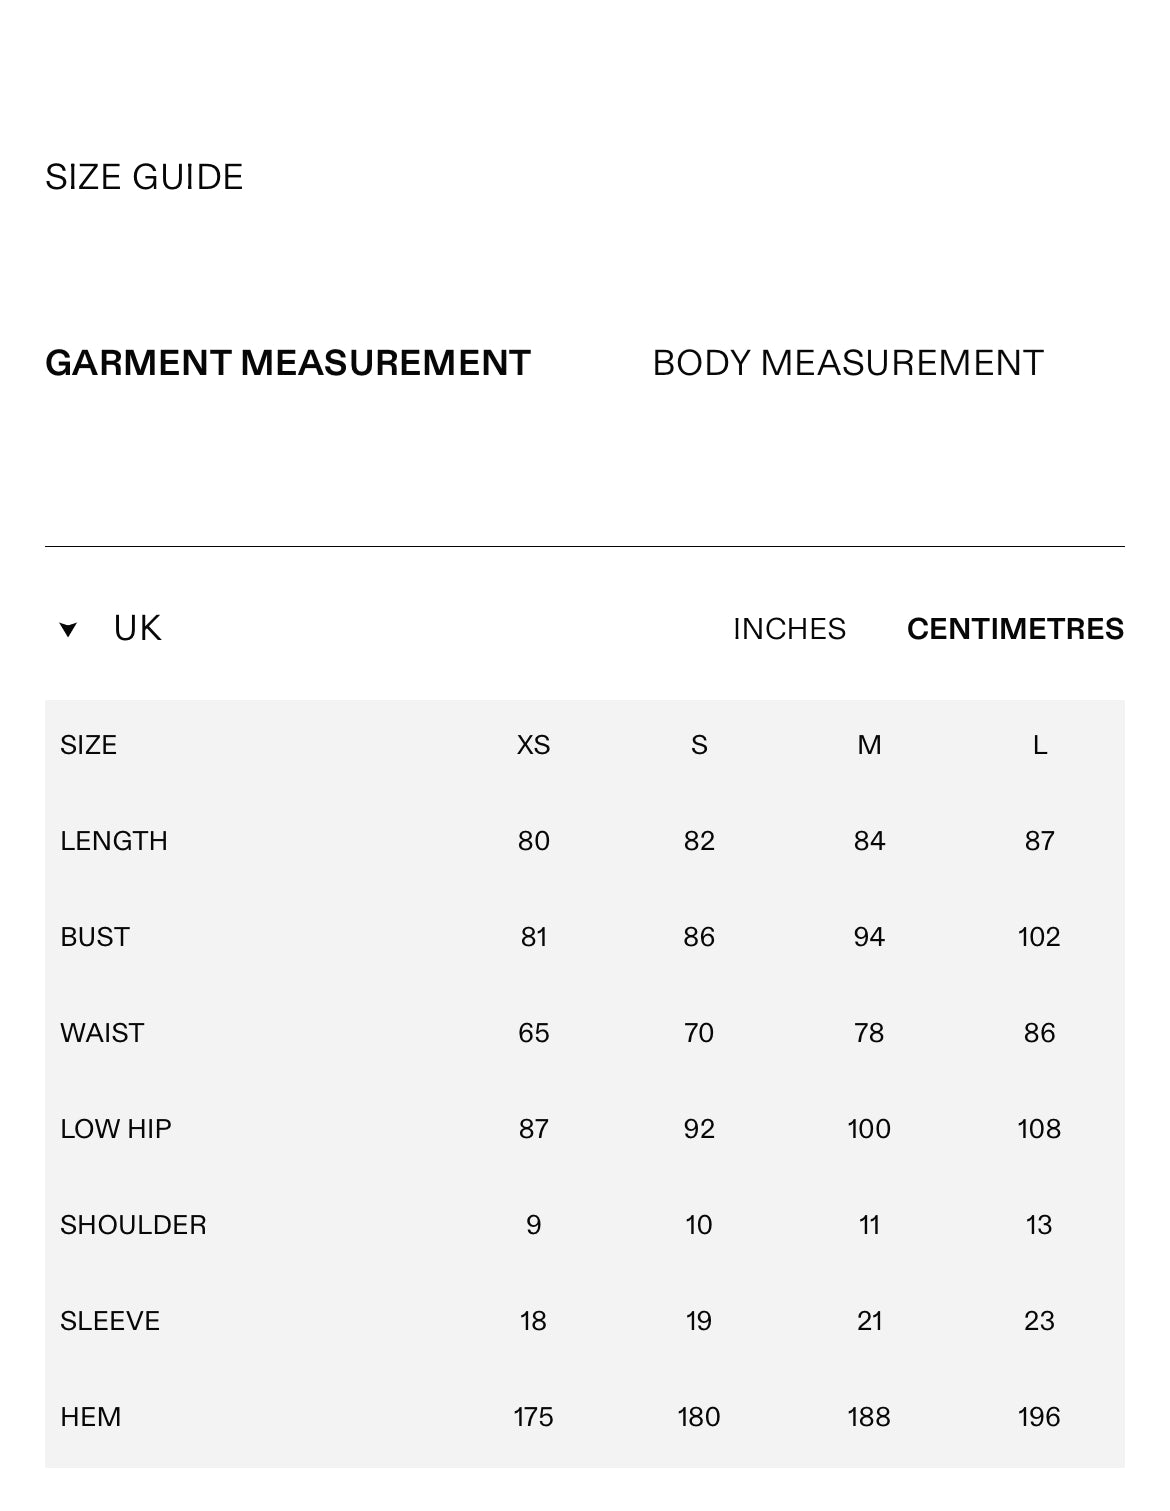Click the LOW HIP row label
Screen dimensions: 1170x1511
pos(116,1129)
